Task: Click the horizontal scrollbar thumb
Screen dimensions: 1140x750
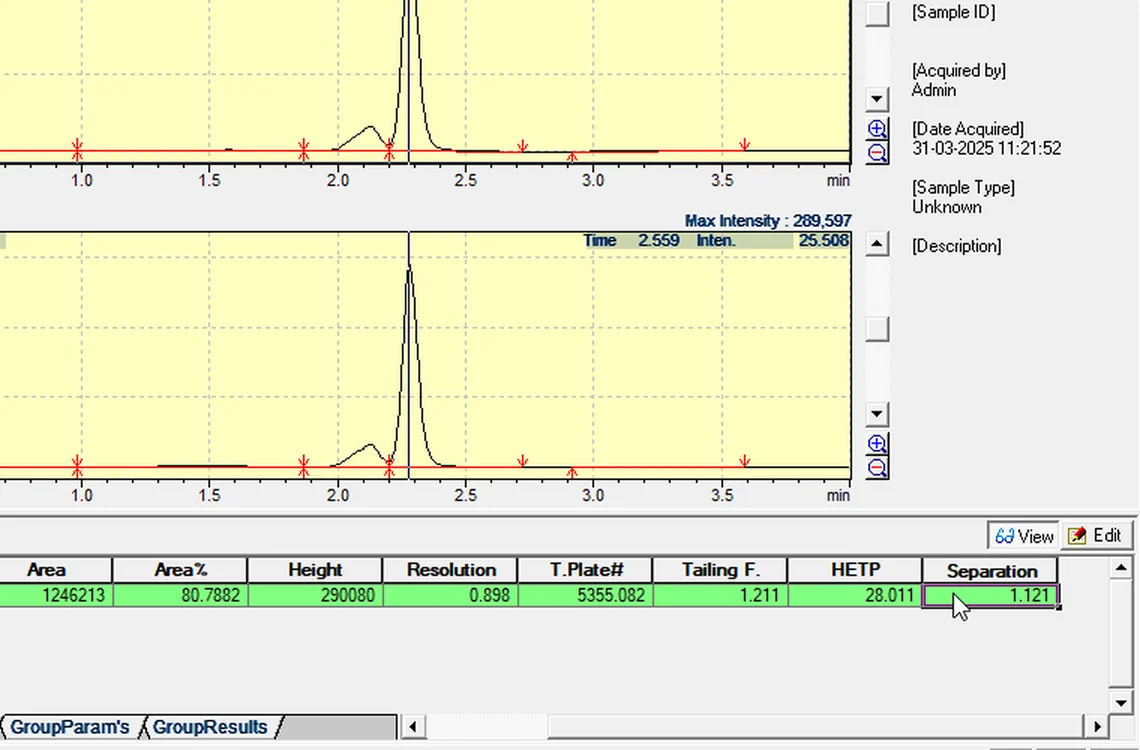Action: tap(816, 726)
